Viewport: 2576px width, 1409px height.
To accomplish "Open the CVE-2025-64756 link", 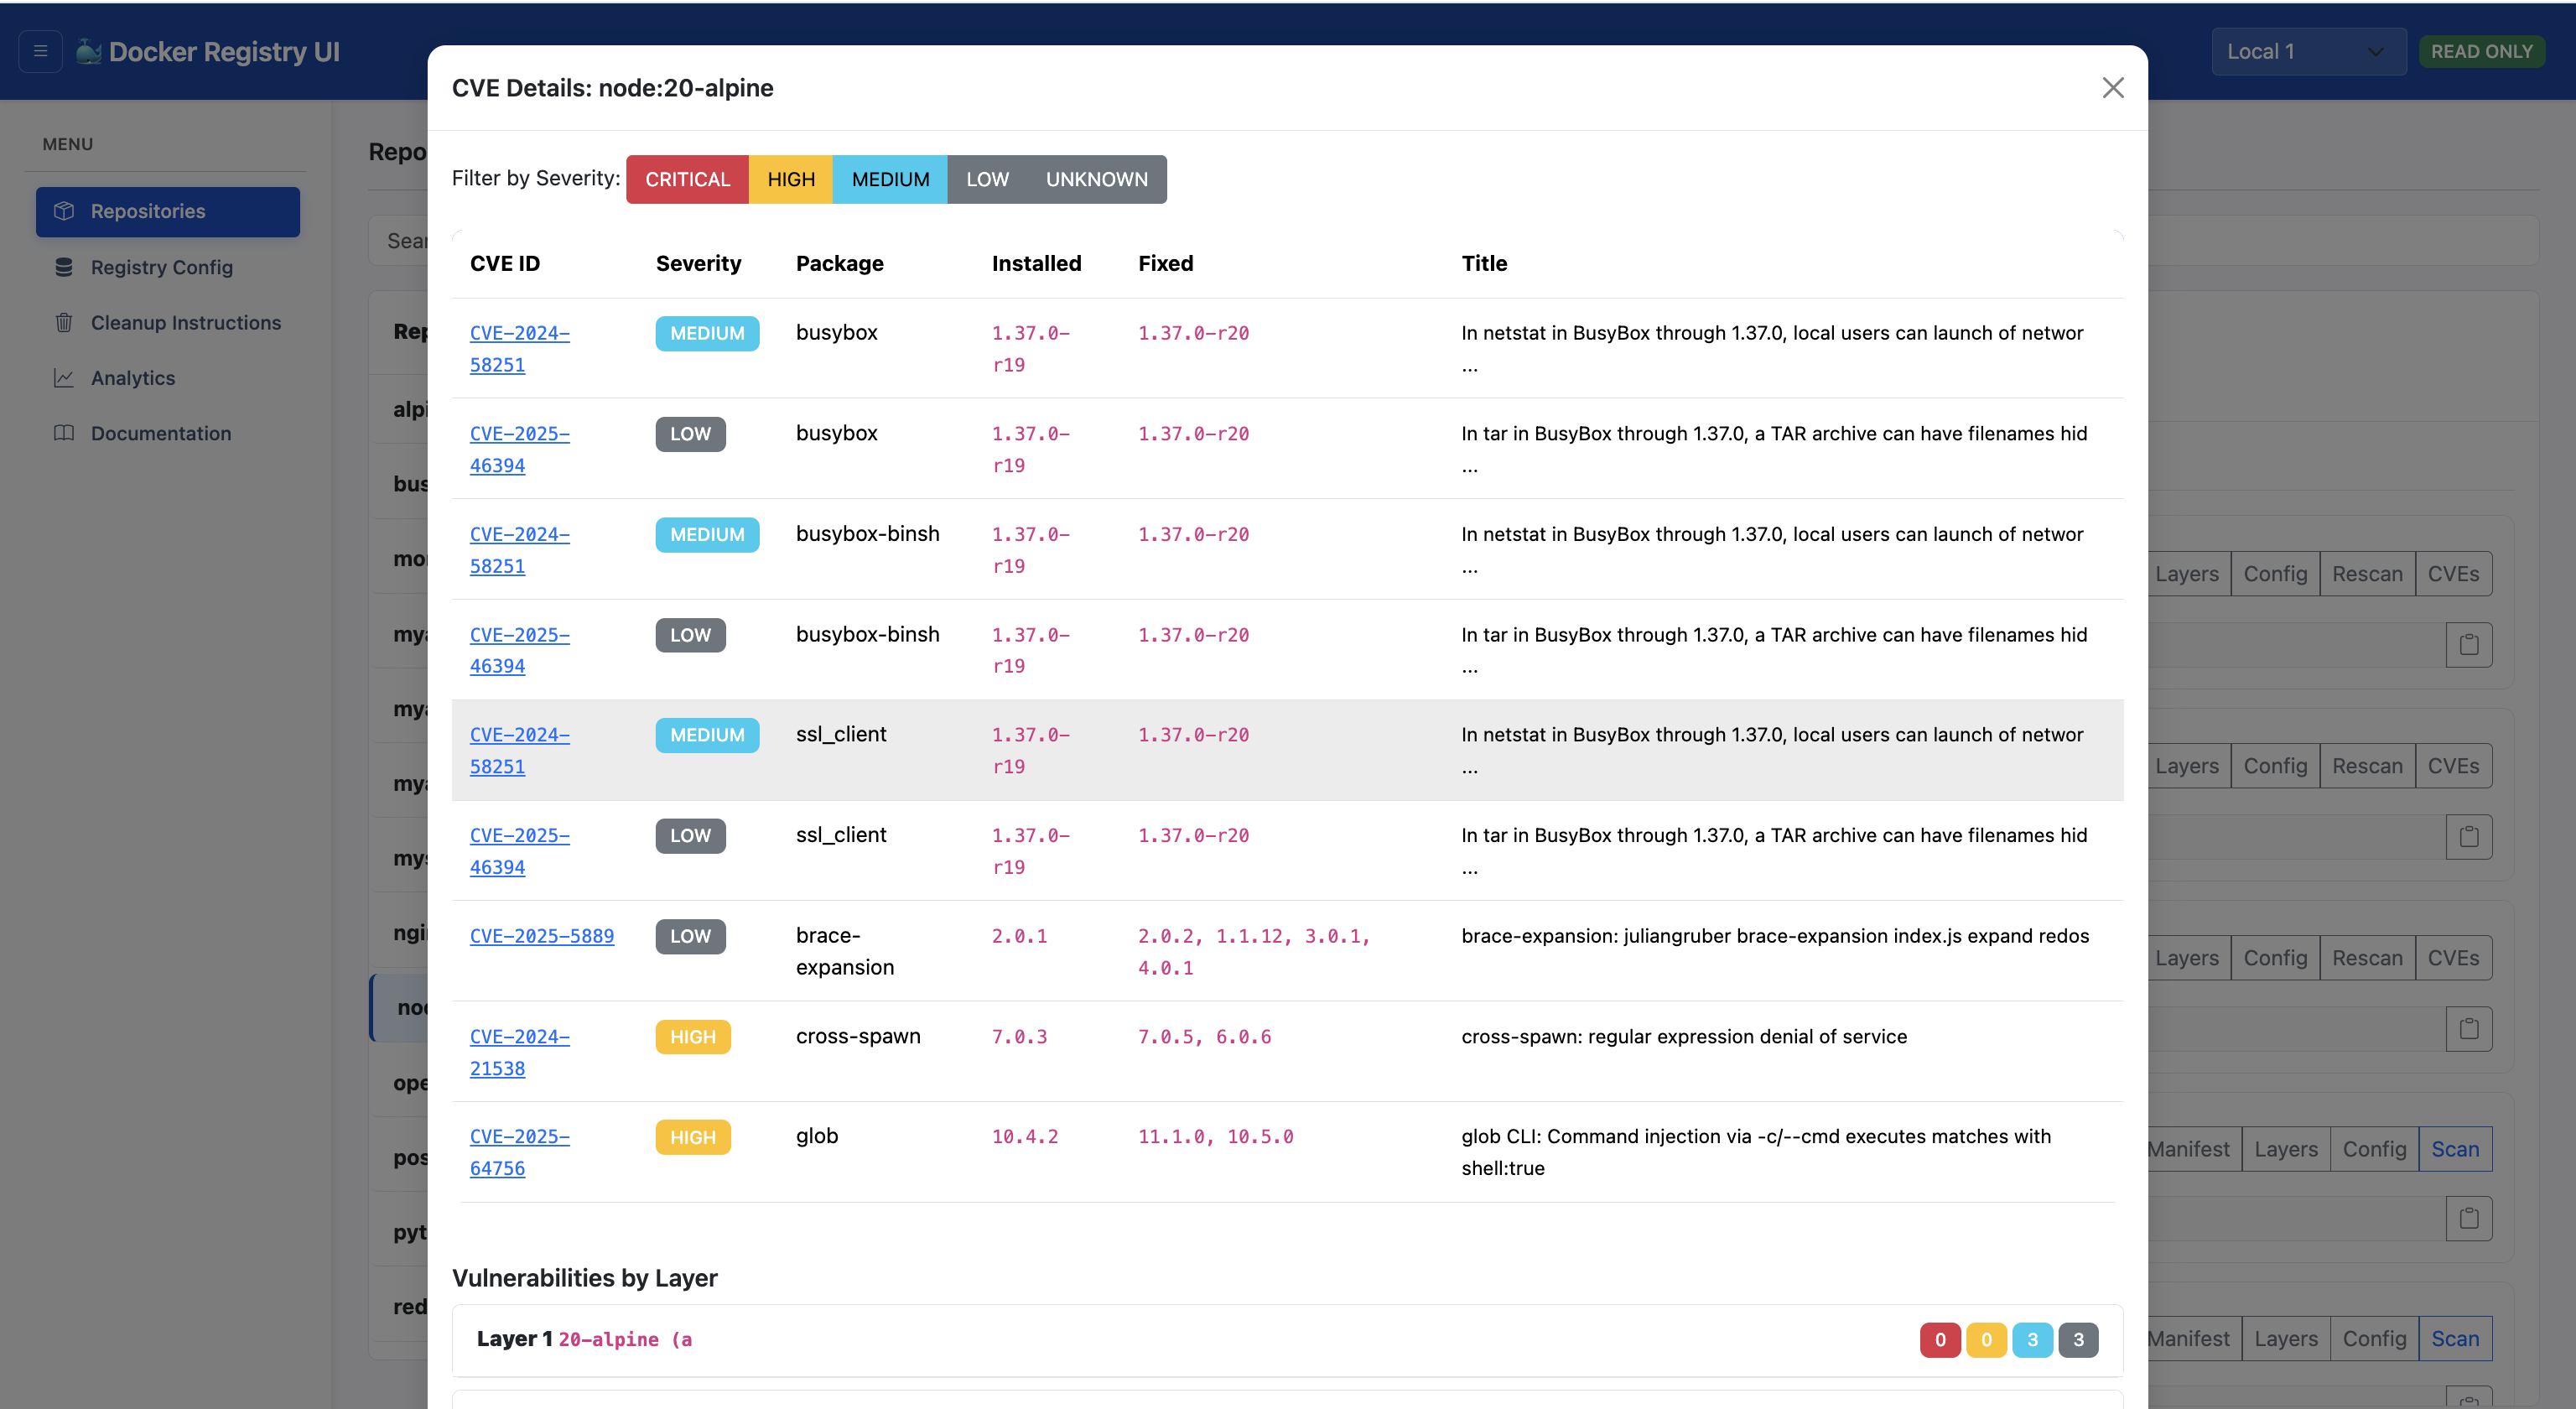I will click(519, 1151).
